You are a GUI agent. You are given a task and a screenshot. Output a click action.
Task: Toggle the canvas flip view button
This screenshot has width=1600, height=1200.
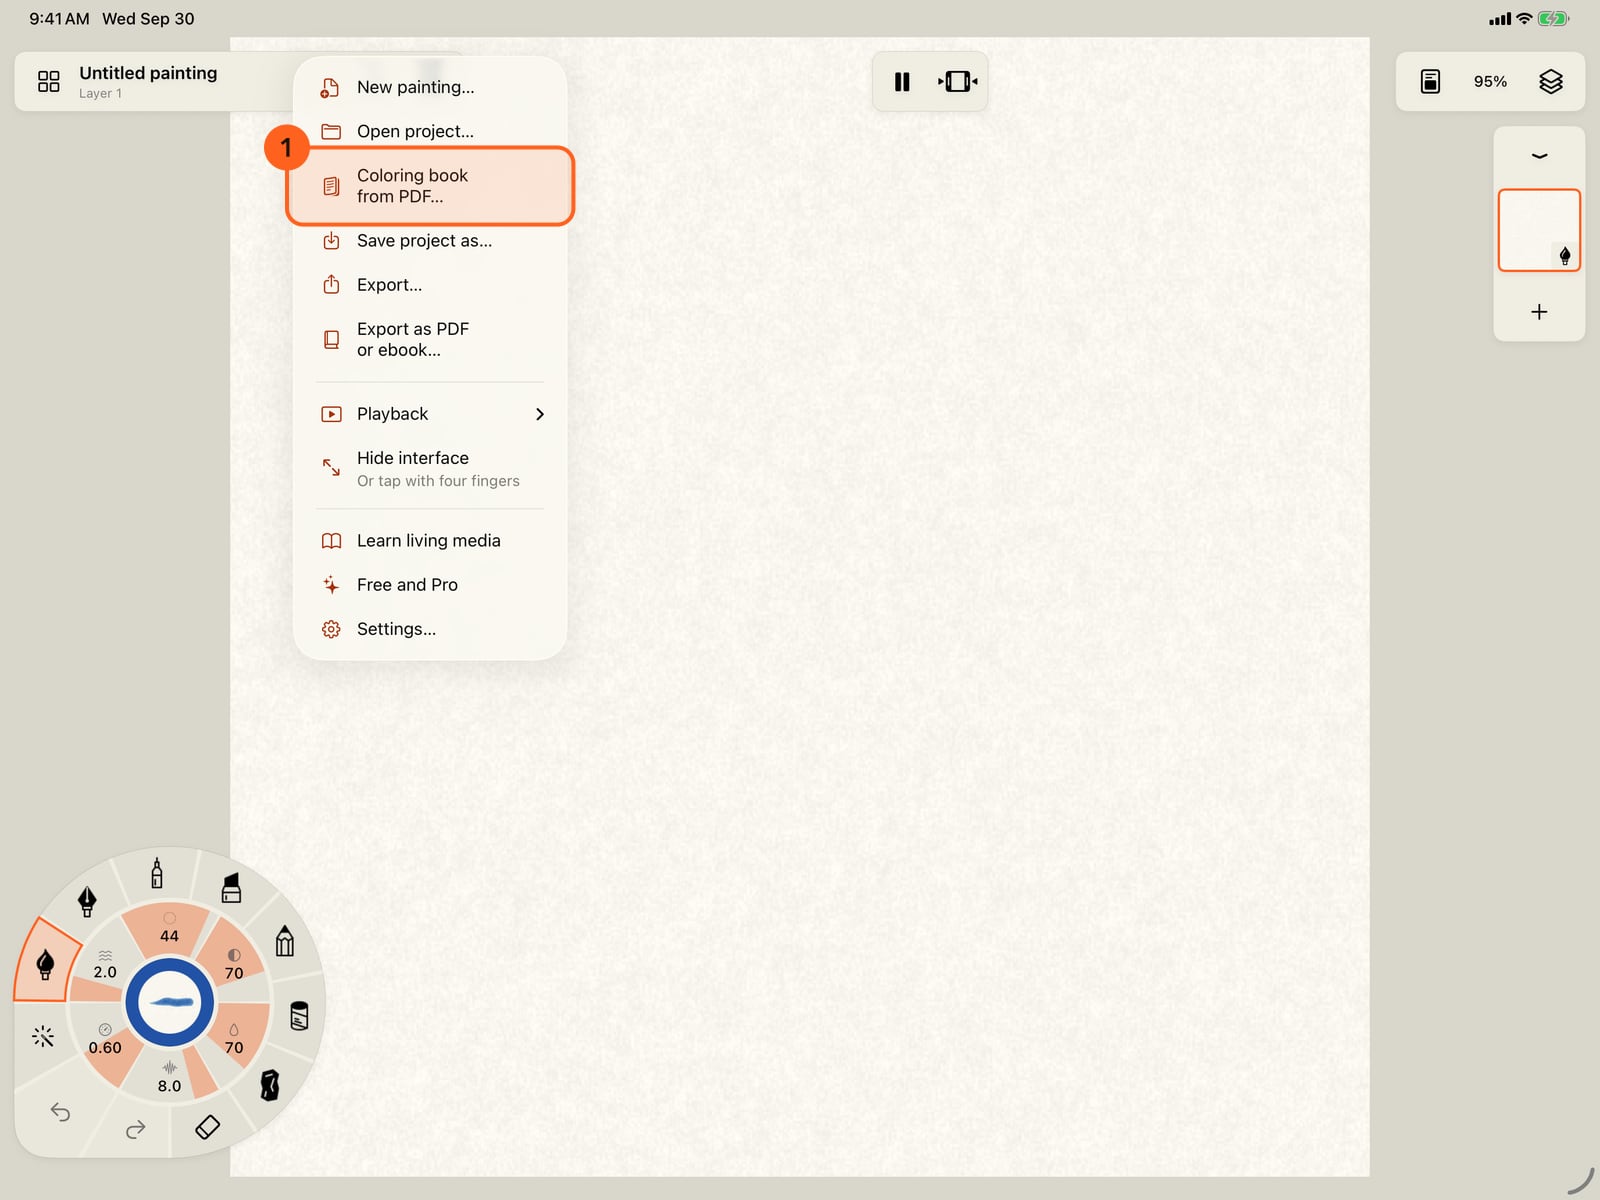point(958,82)
